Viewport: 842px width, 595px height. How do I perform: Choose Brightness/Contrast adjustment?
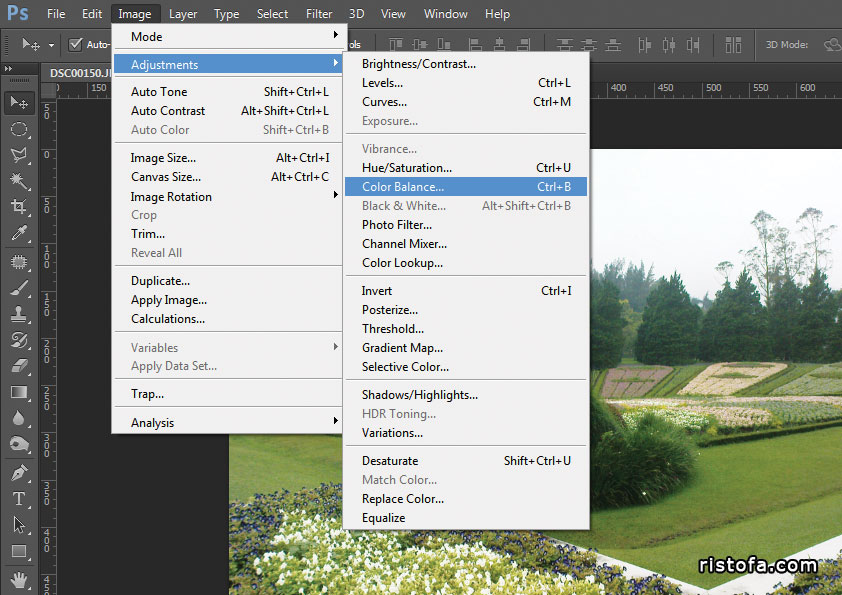[x=466, y=64]
